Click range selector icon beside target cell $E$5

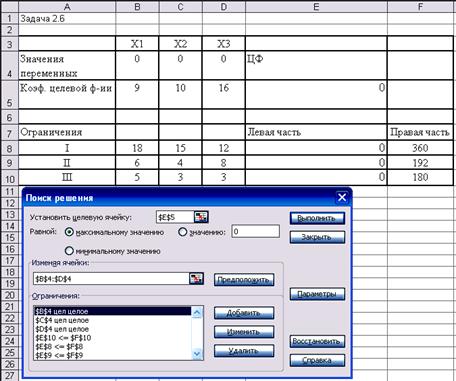click(x=201, y=217)
